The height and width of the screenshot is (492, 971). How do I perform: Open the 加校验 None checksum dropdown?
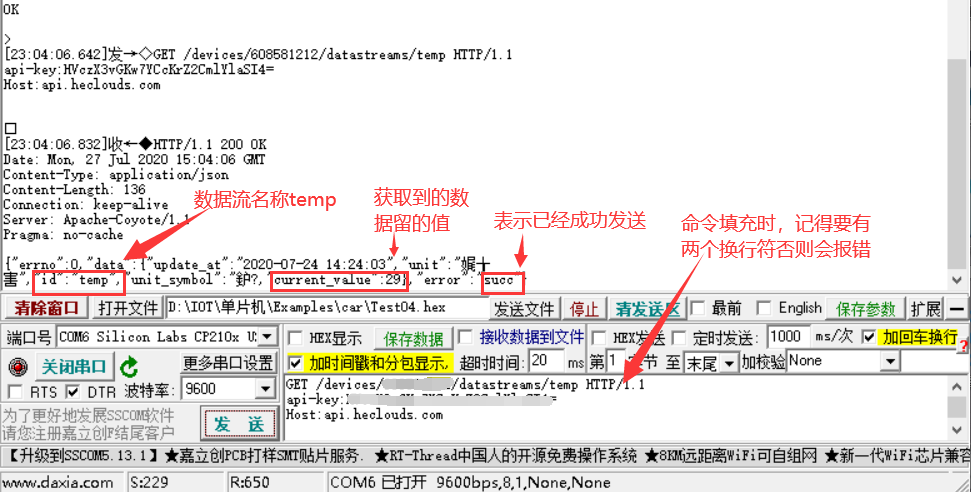point(890,361)
